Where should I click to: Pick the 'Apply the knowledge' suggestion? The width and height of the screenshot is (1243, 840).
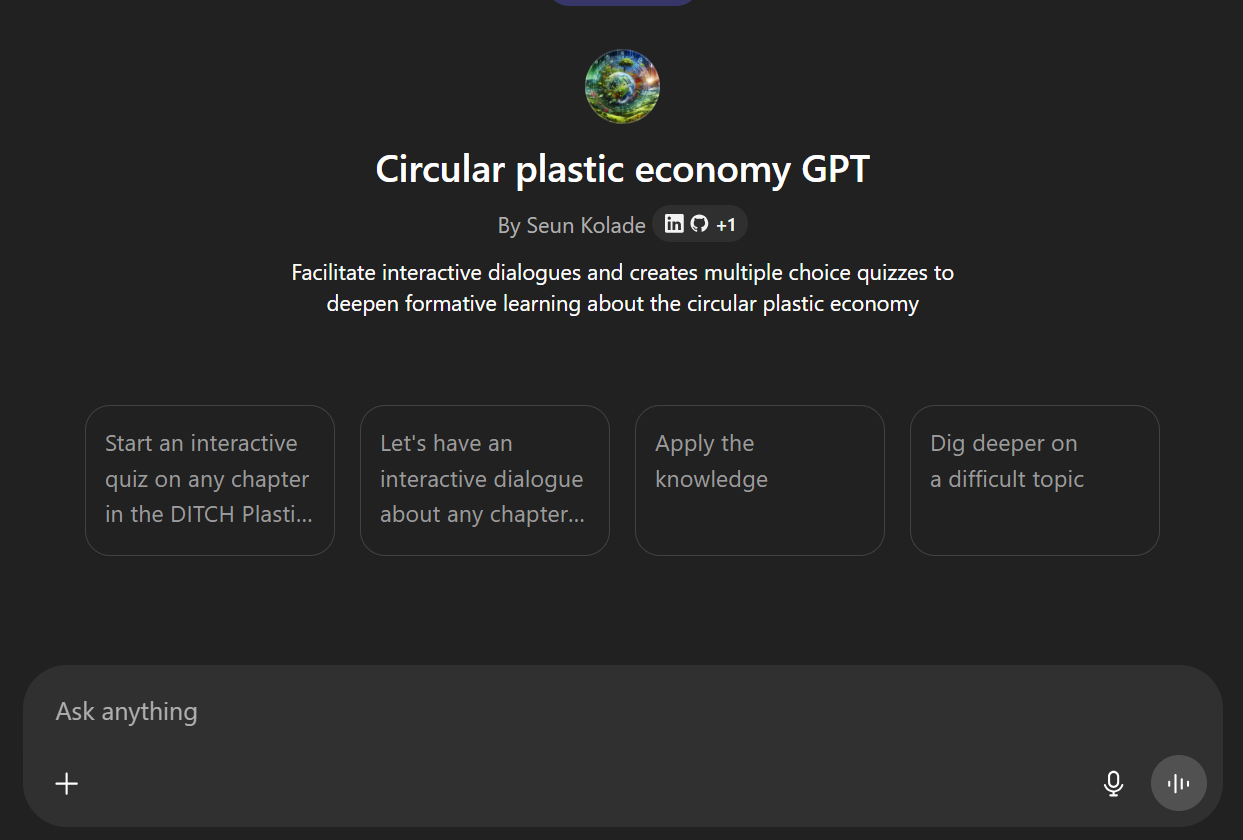(x=760, y=480)
